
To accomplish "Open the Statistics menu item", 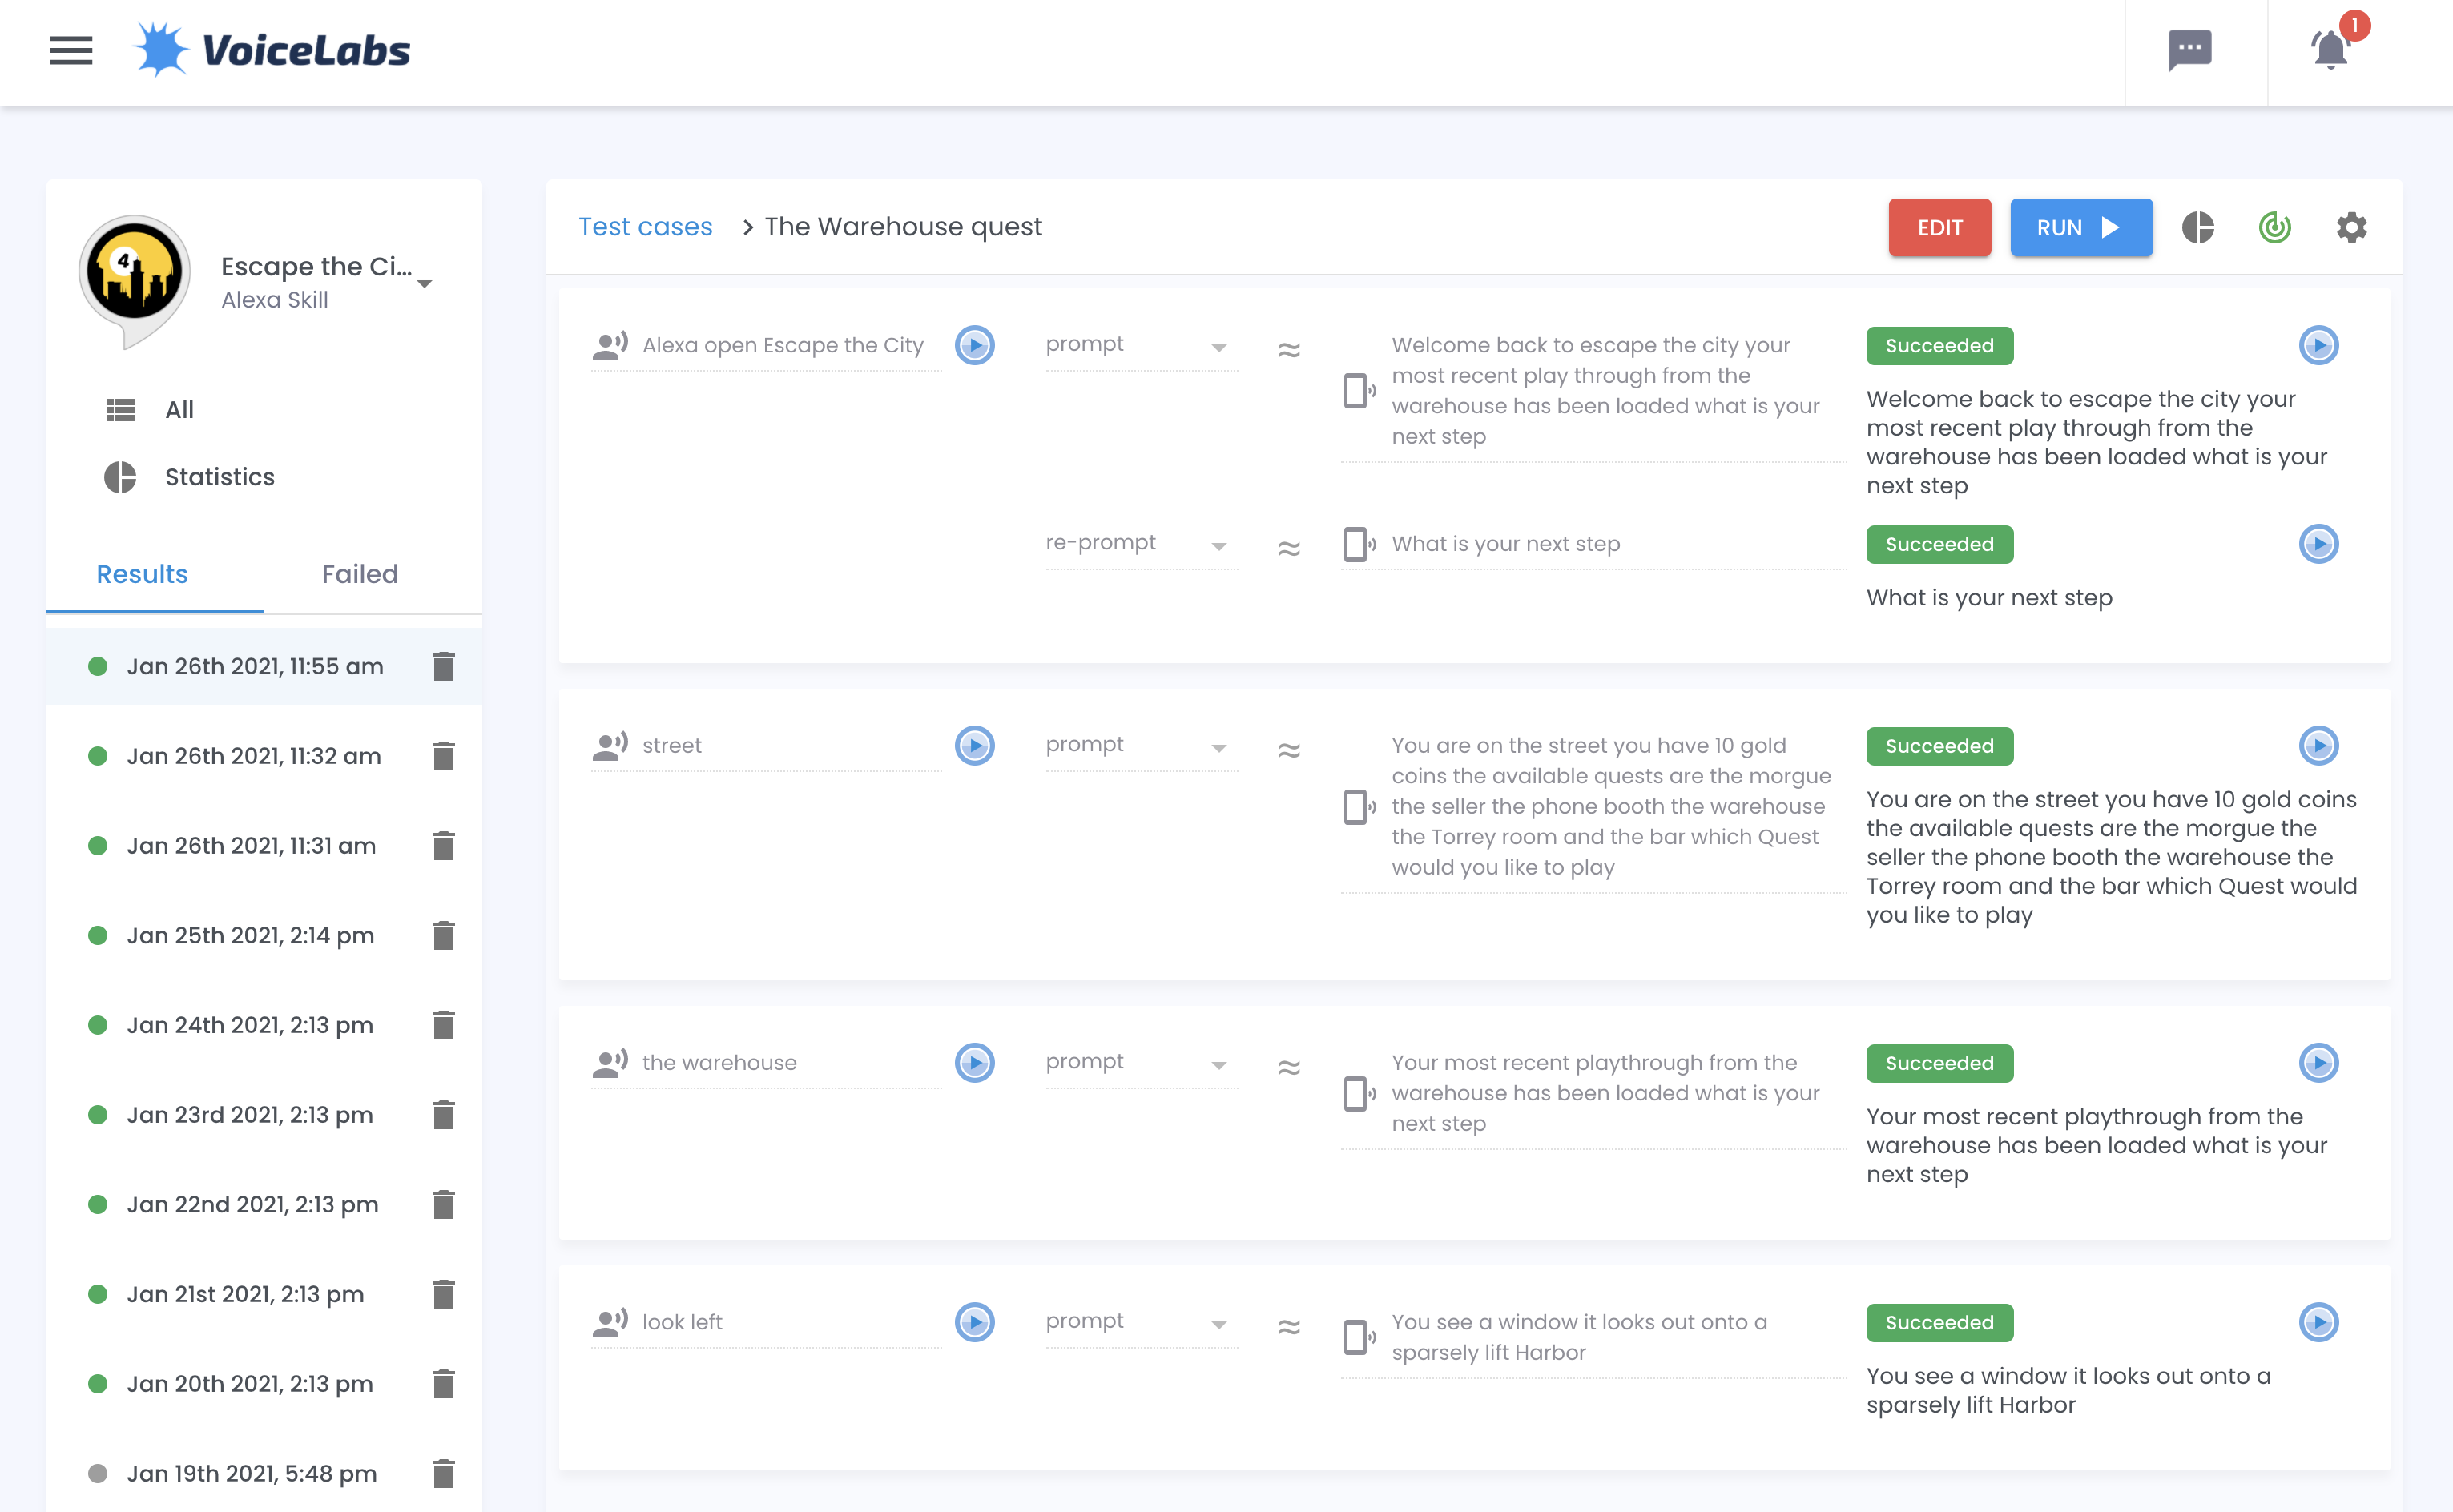I will click(x=219, y=477).
